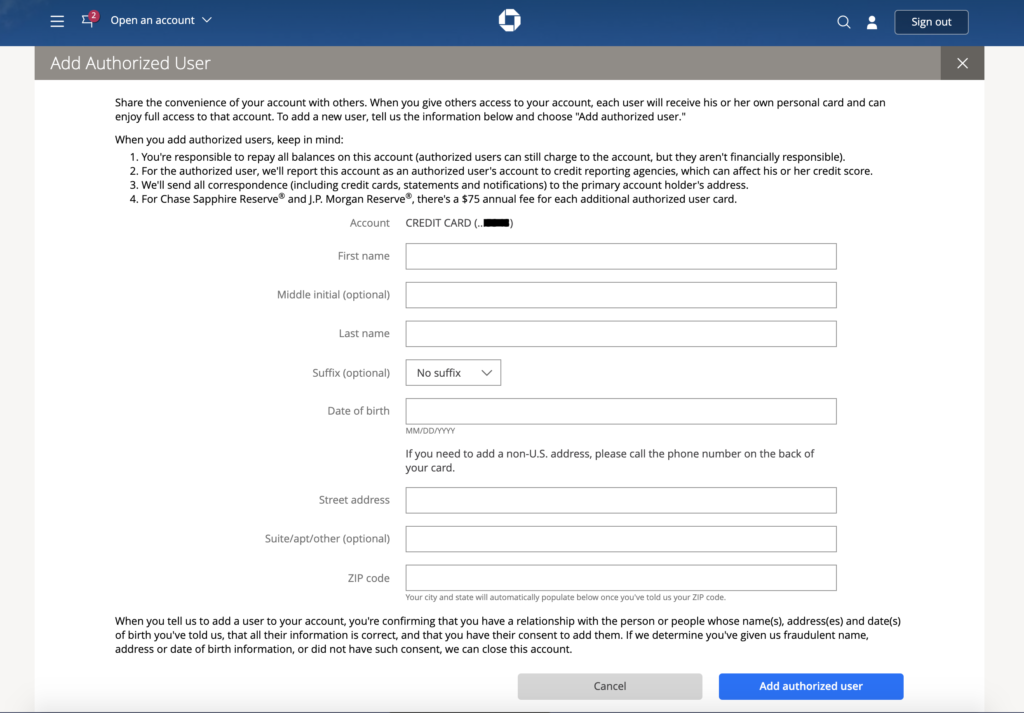This screenshot has height=713, width=1024.
Task: Focus the Street address input
Action: pos(620,500)
